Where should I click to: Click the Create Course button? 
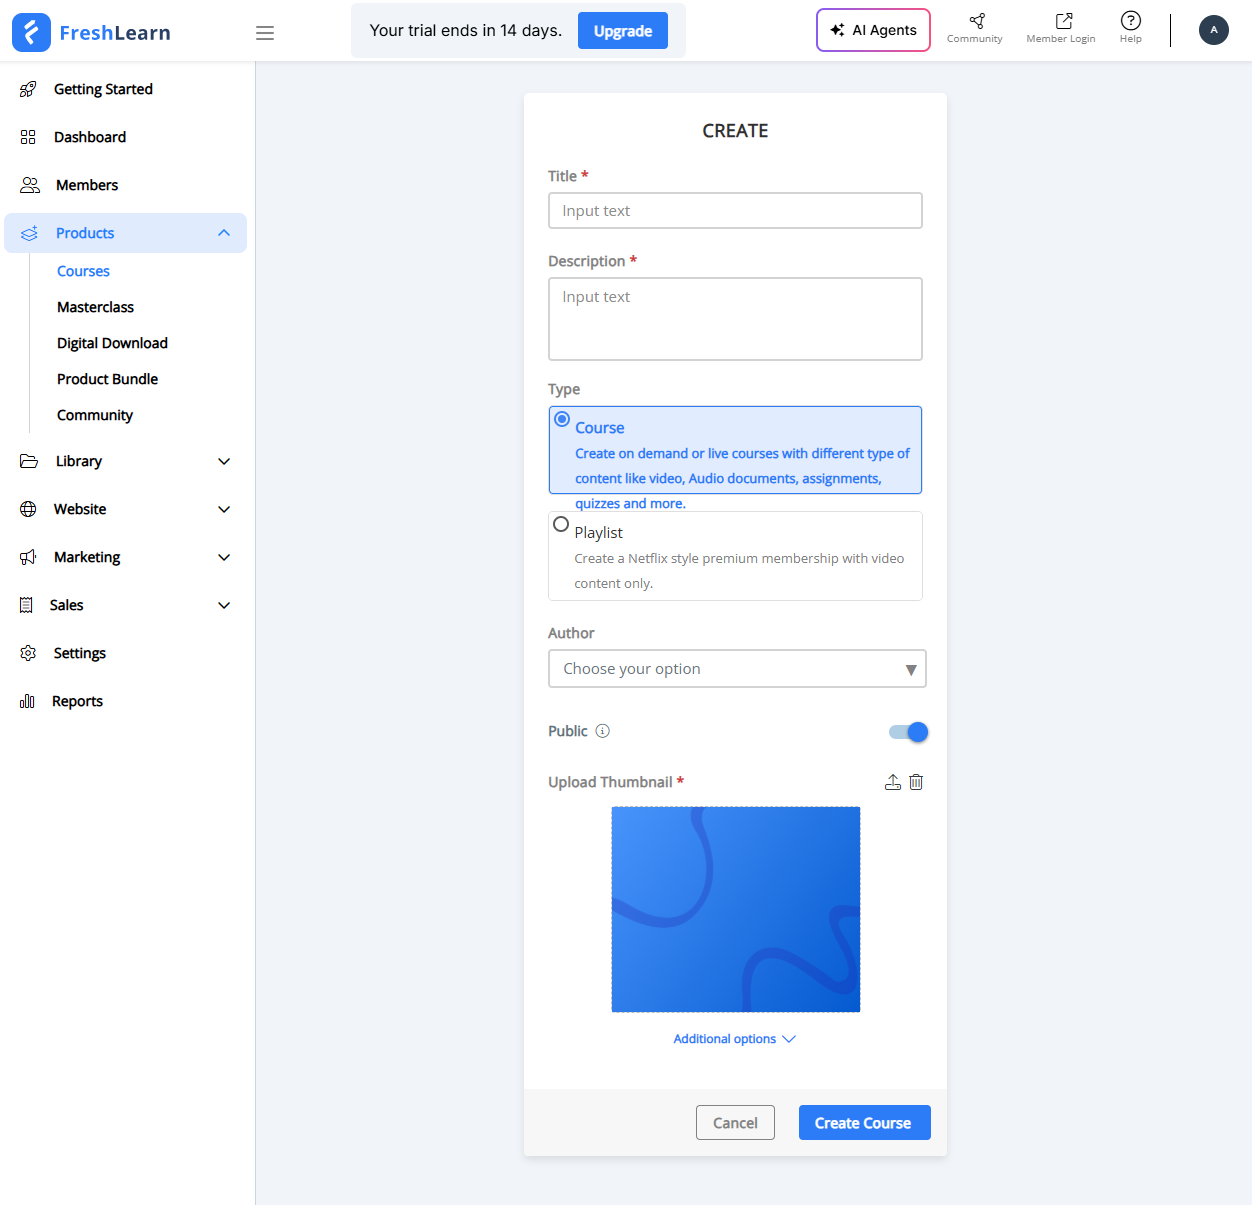click(x=864, y=1123)
